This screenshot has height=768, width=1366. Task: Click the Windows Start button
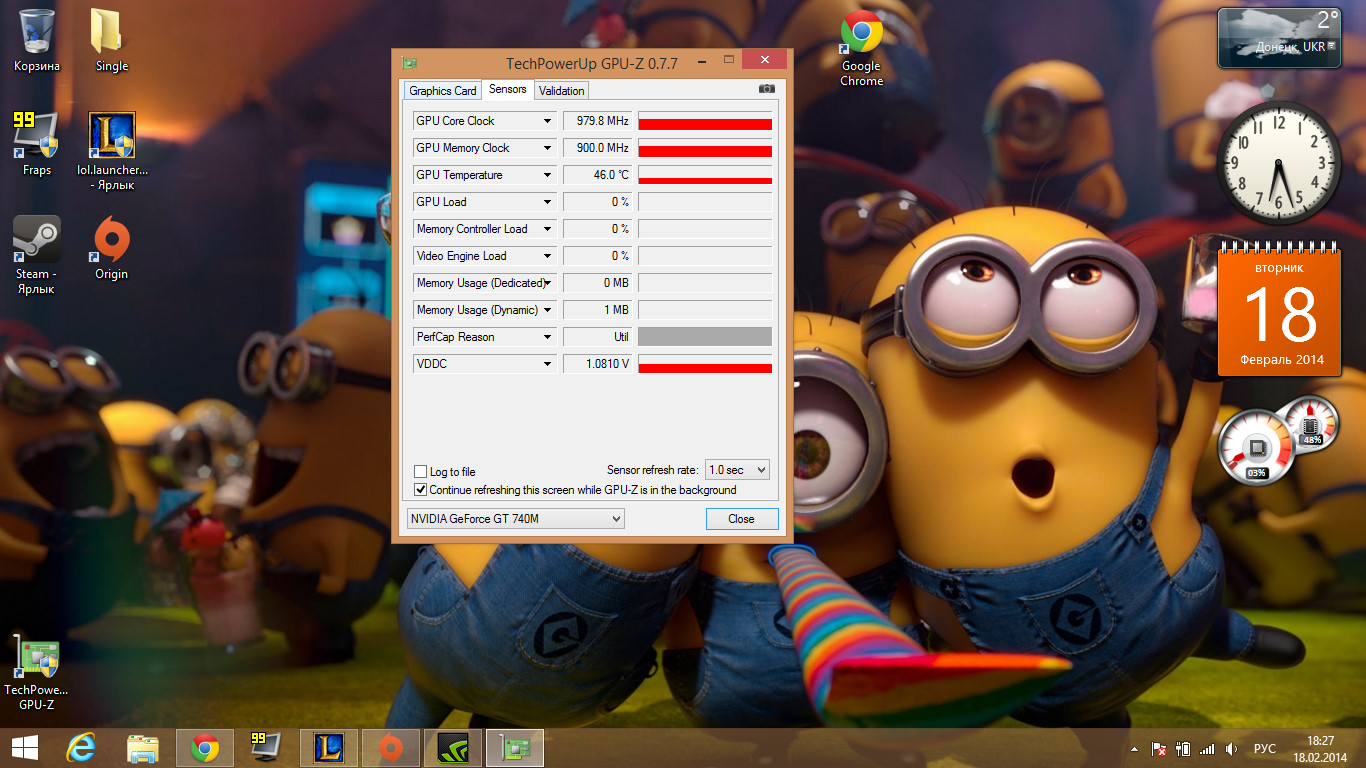click(25, 748)
